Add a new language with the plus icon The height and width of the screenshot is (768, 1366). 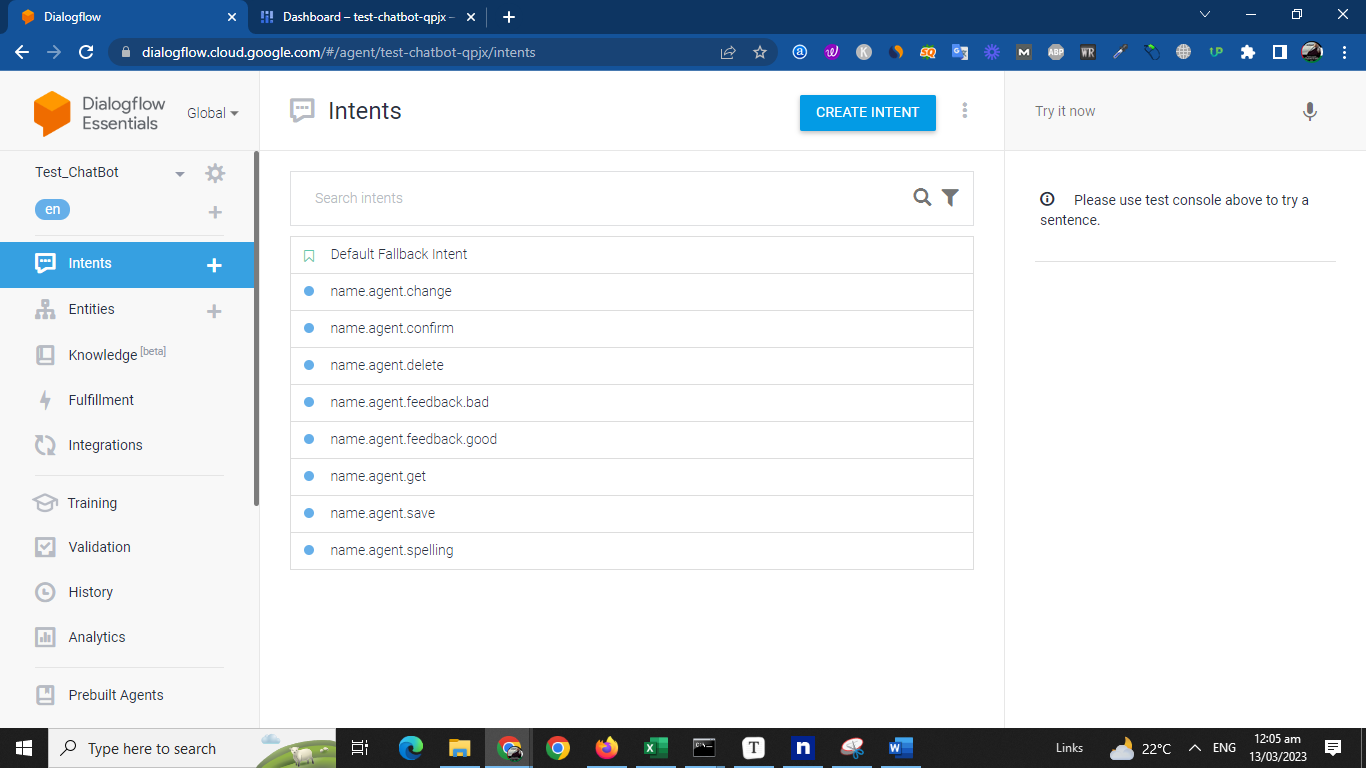(215, 212)
